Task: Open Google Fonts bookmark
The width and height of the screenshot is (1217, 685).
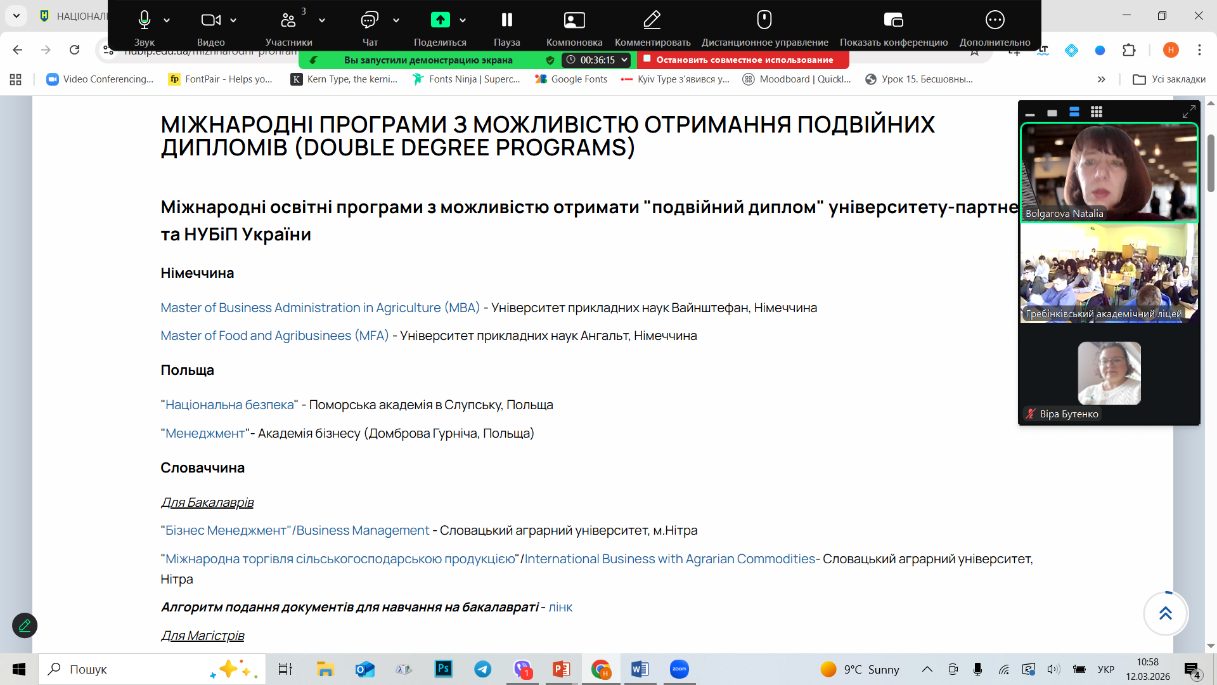Action: 572,79
